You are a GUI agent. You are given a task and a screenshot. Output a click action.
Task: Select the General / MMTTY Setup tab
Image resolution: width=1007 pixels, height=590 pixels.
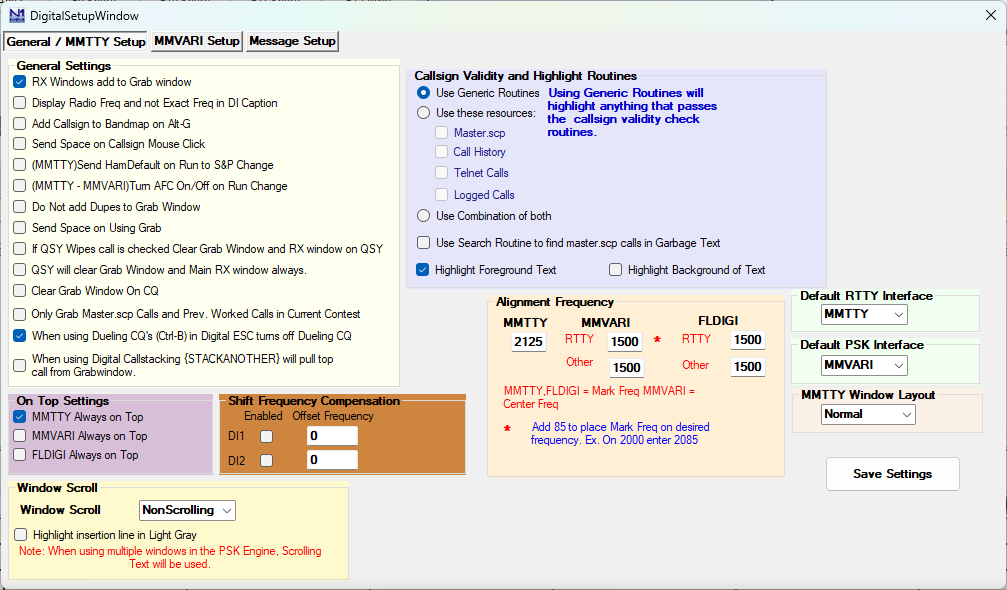tap(75, 41)
